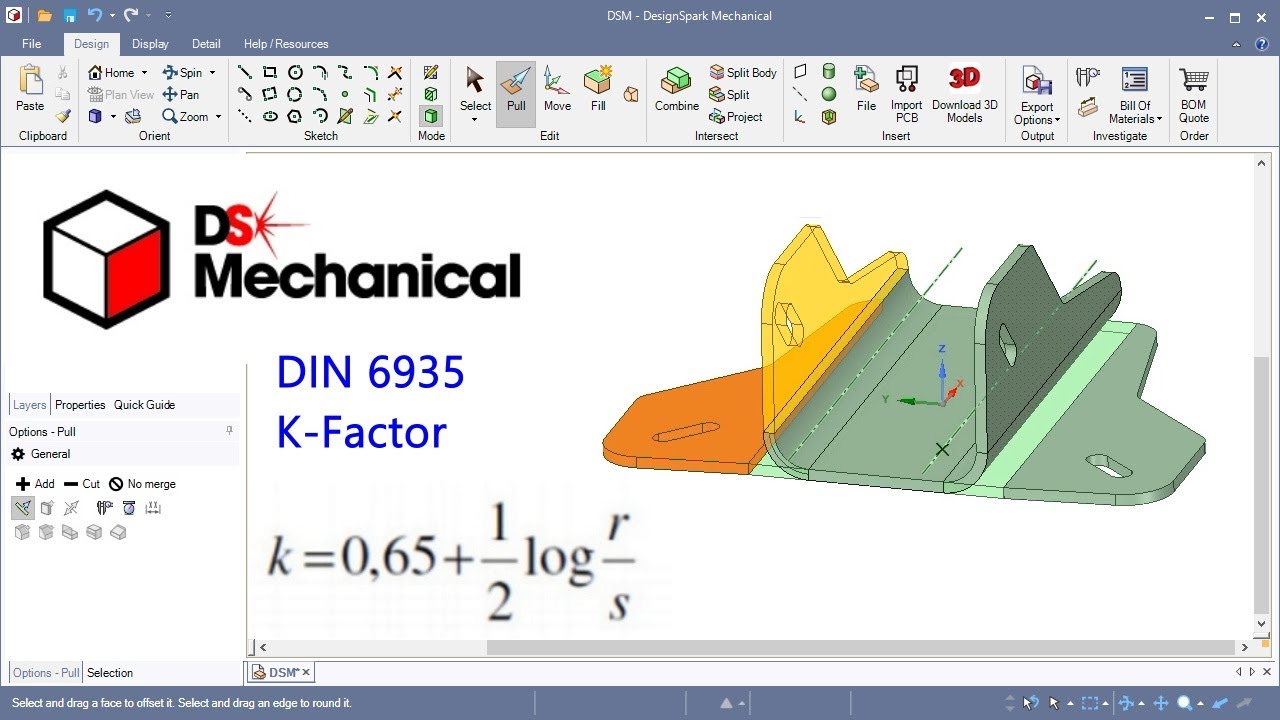Switch to 3D mode

(x=431, y=116)
